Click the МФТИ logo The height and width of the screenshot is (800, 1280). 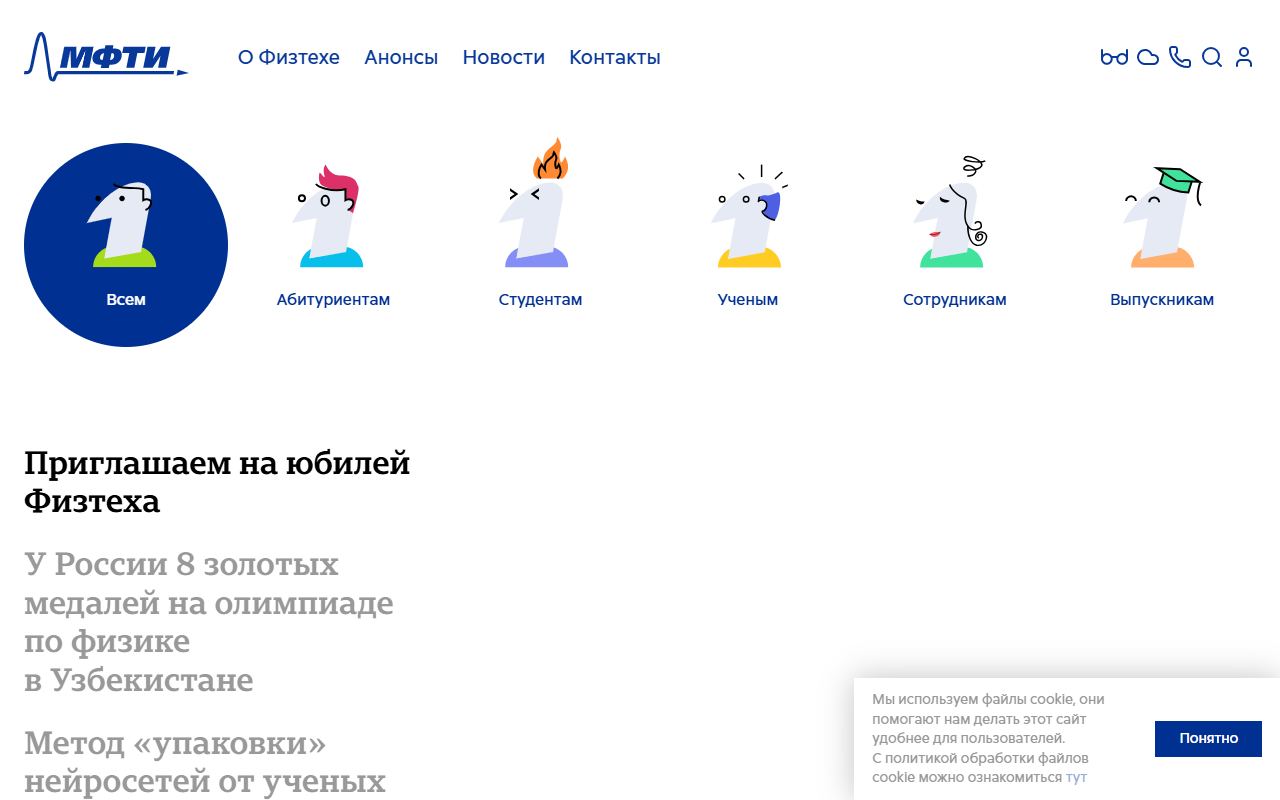coord(106,57)
